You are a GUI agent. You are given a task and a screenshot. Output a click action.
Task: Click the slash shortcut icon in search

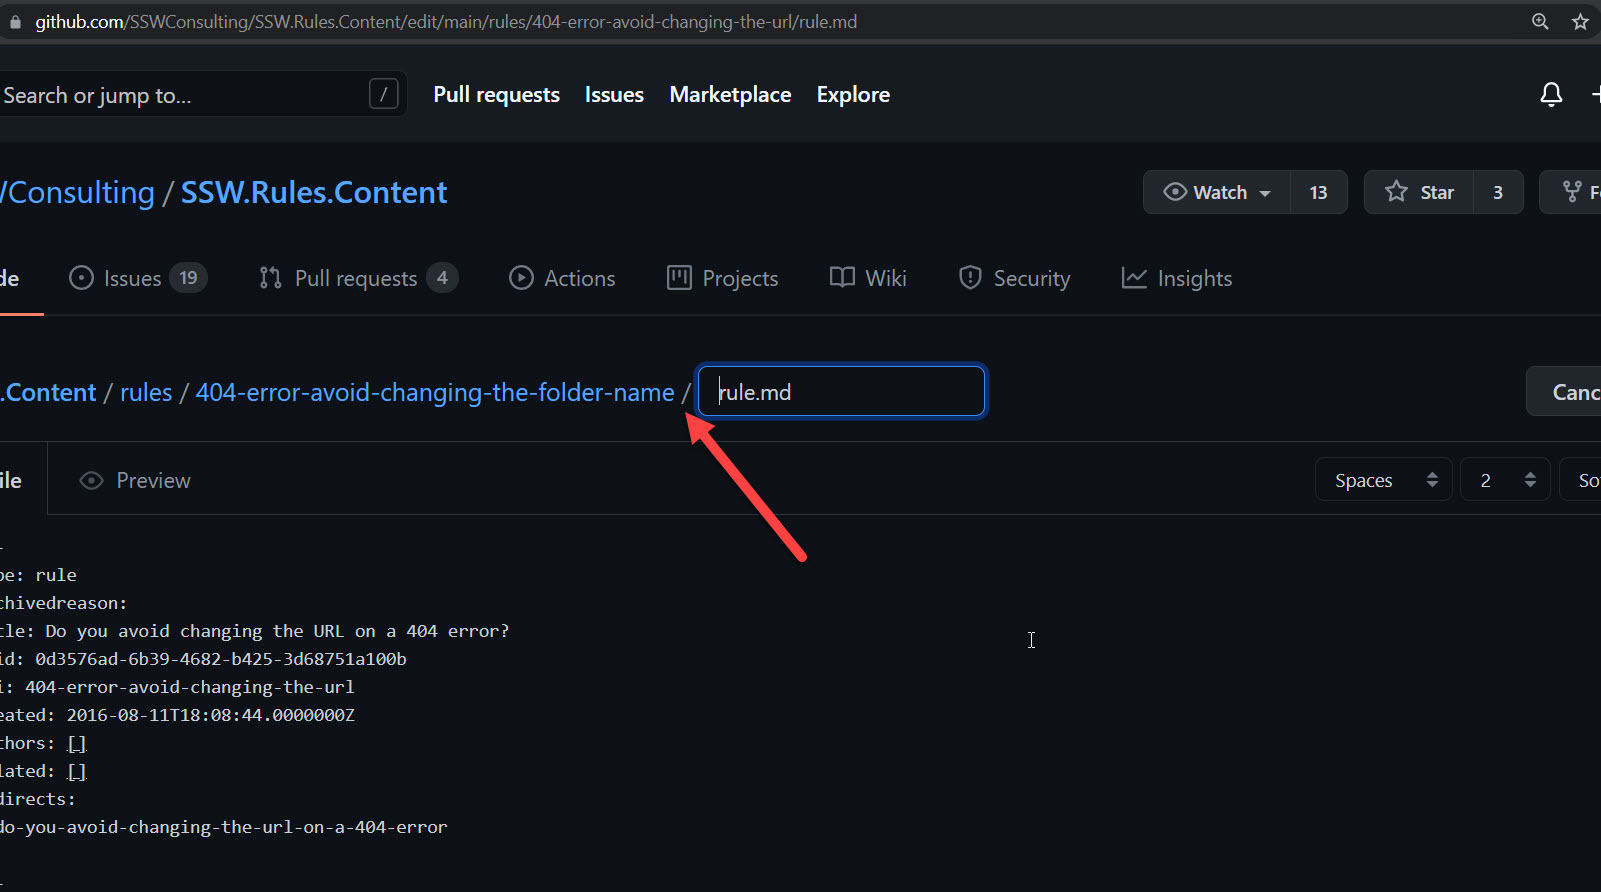pyautogui.click(x=384, y=94)
